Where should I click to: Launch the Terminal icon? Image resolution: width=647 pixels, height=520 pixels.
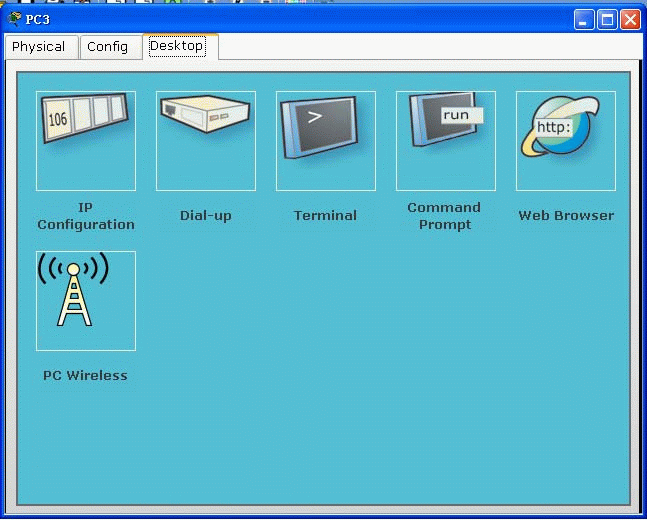326,141
